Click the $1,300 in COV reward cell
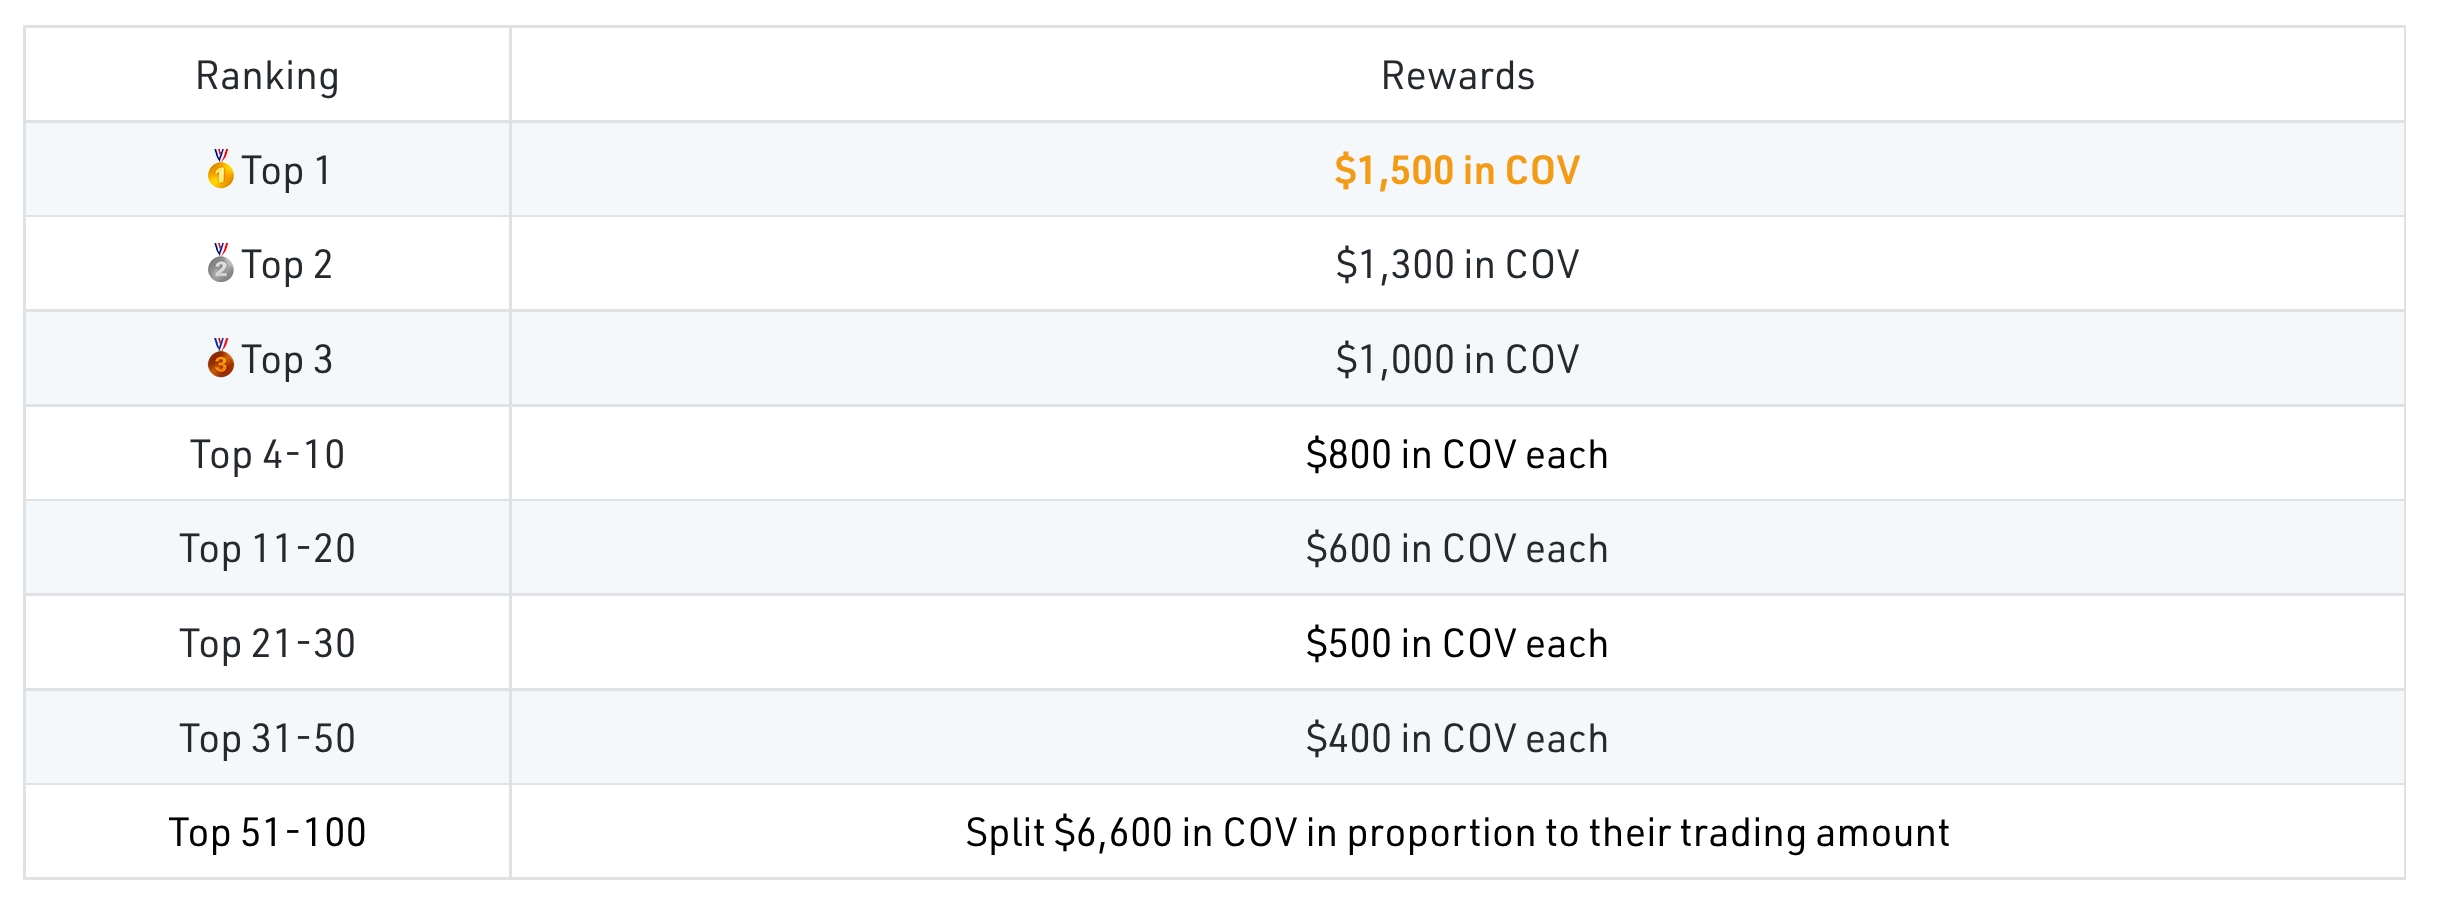 (1457, 264)
